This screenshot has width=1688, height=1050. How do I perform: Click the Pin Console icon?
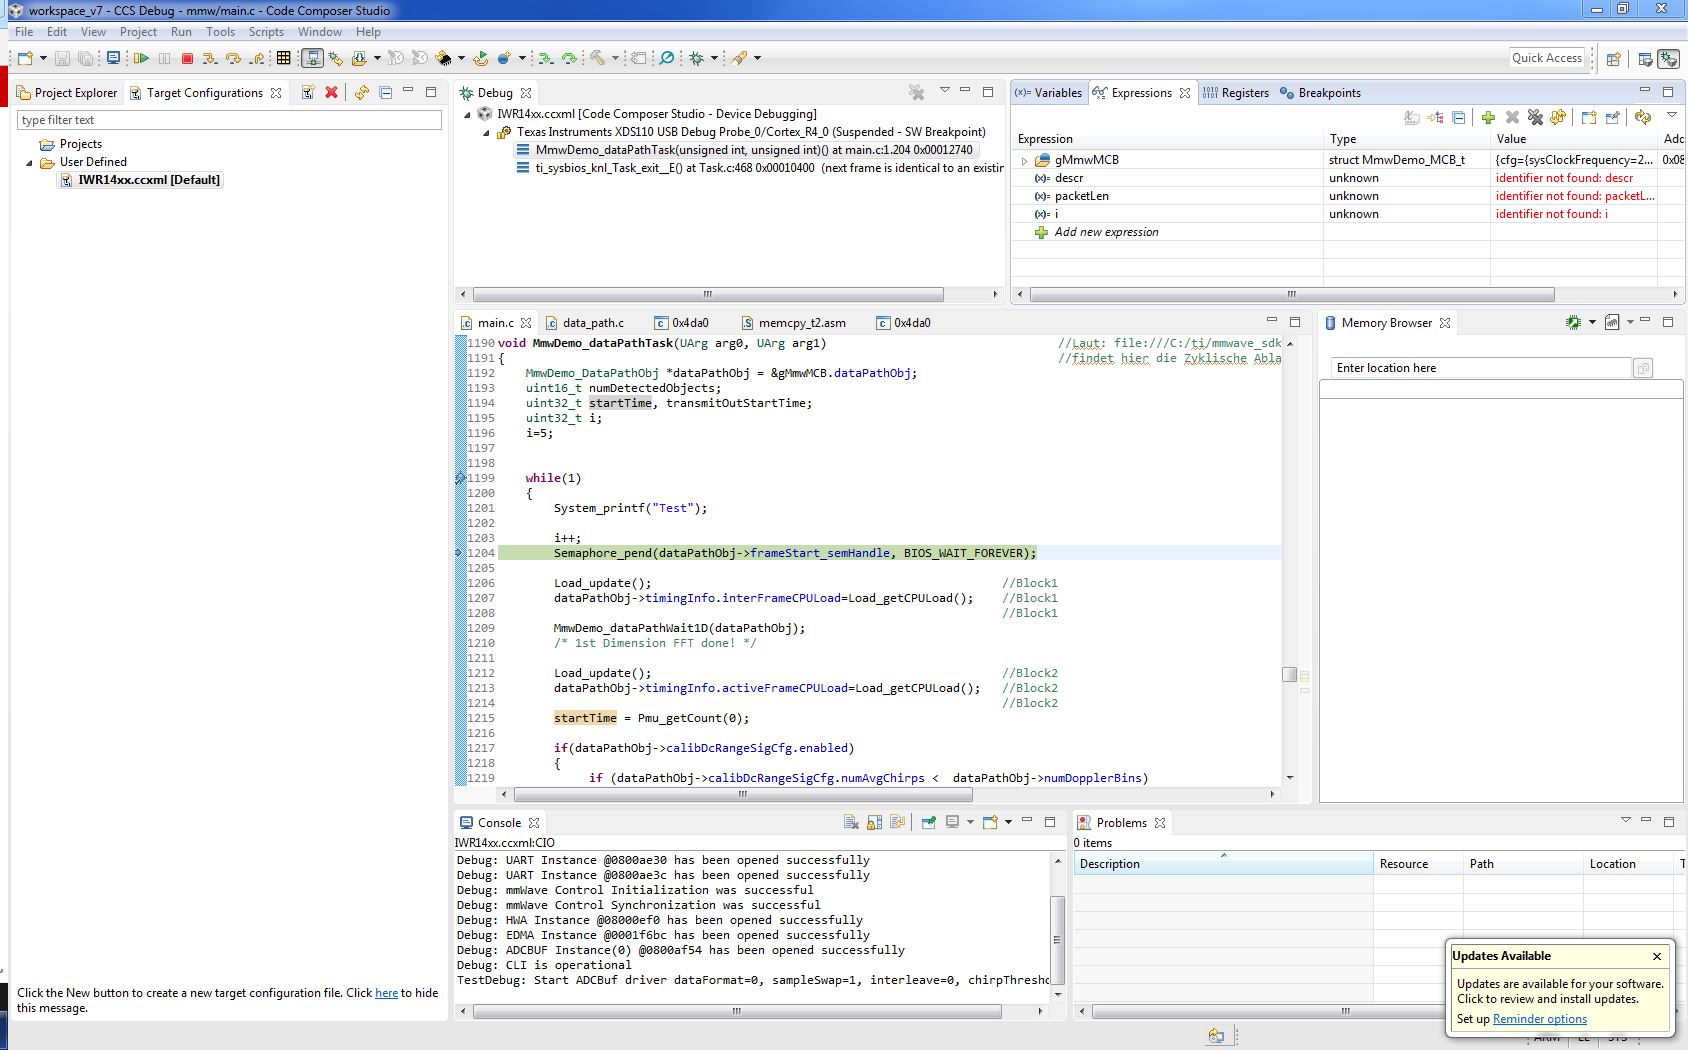pos(929,822)
